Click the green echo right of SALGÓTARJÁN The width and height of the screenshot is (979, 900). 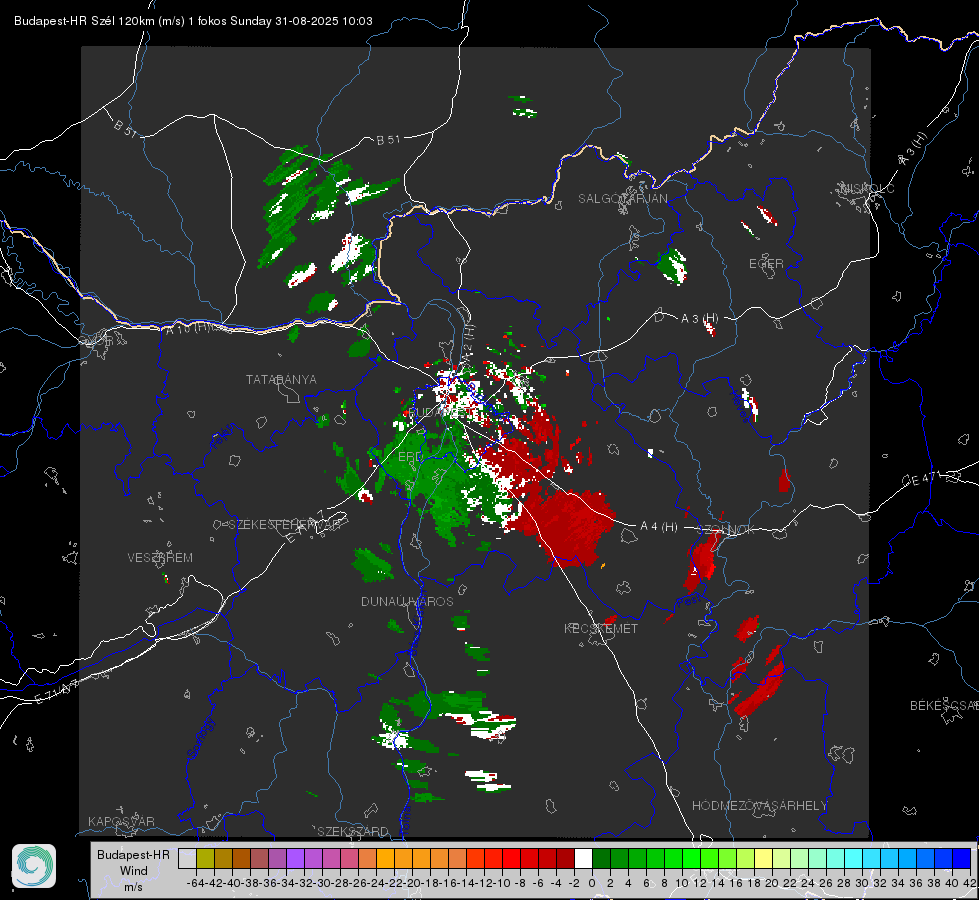(673, 265)
